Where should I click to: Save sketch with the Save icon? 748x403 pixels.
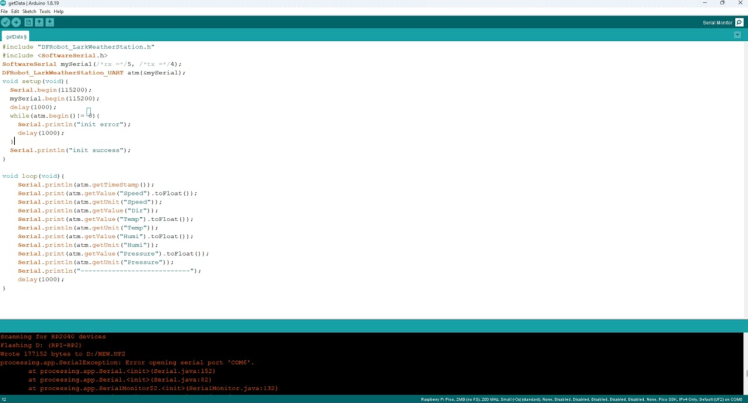(50, 22)
